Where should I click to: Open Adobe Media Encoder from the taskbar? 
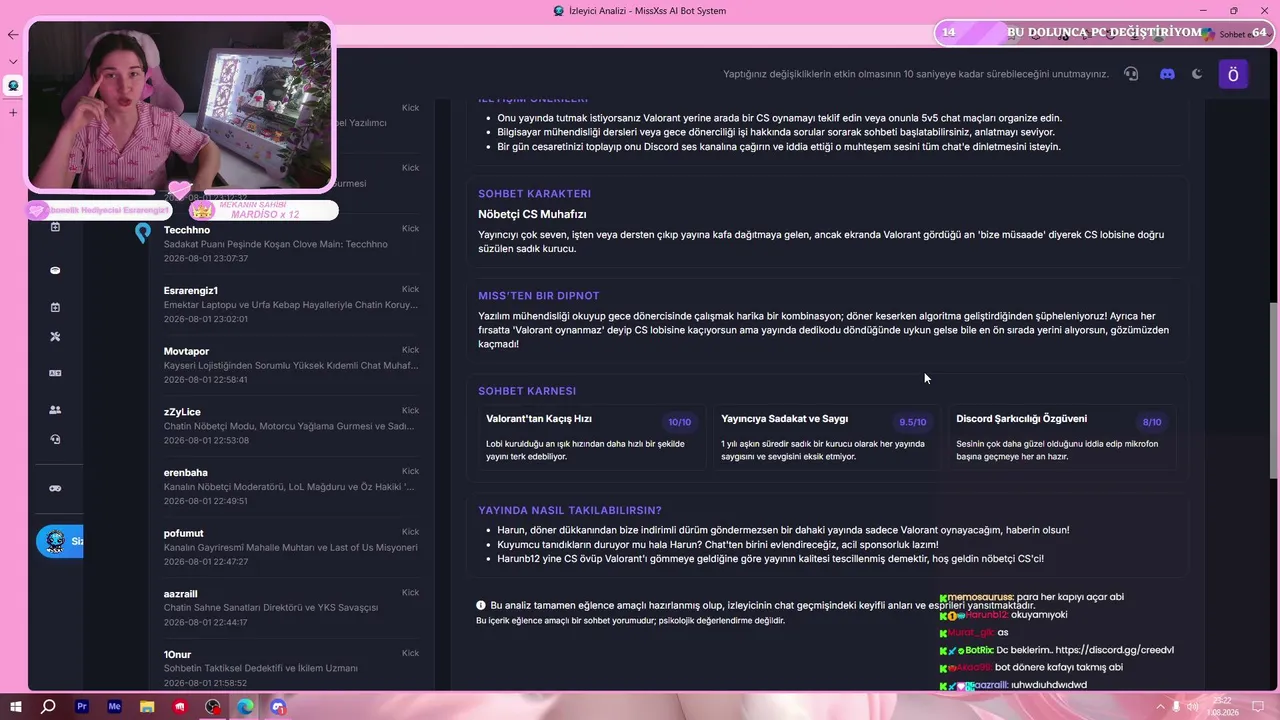114,707
